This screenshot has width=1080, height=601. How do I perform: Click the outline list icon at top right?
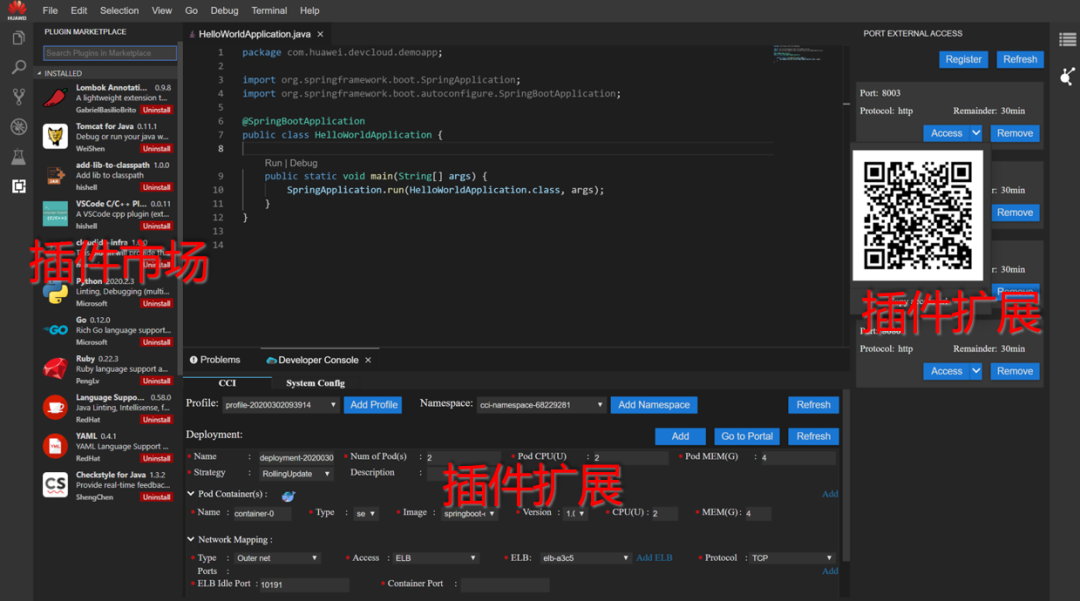(1067, 39)
